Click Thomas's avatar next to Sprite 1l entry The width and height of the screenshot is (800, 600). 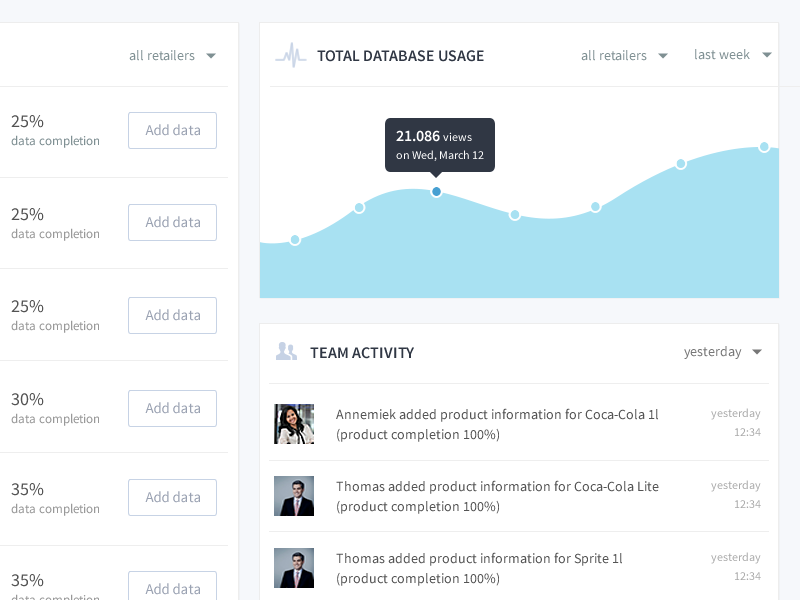[x=294, y=568]
